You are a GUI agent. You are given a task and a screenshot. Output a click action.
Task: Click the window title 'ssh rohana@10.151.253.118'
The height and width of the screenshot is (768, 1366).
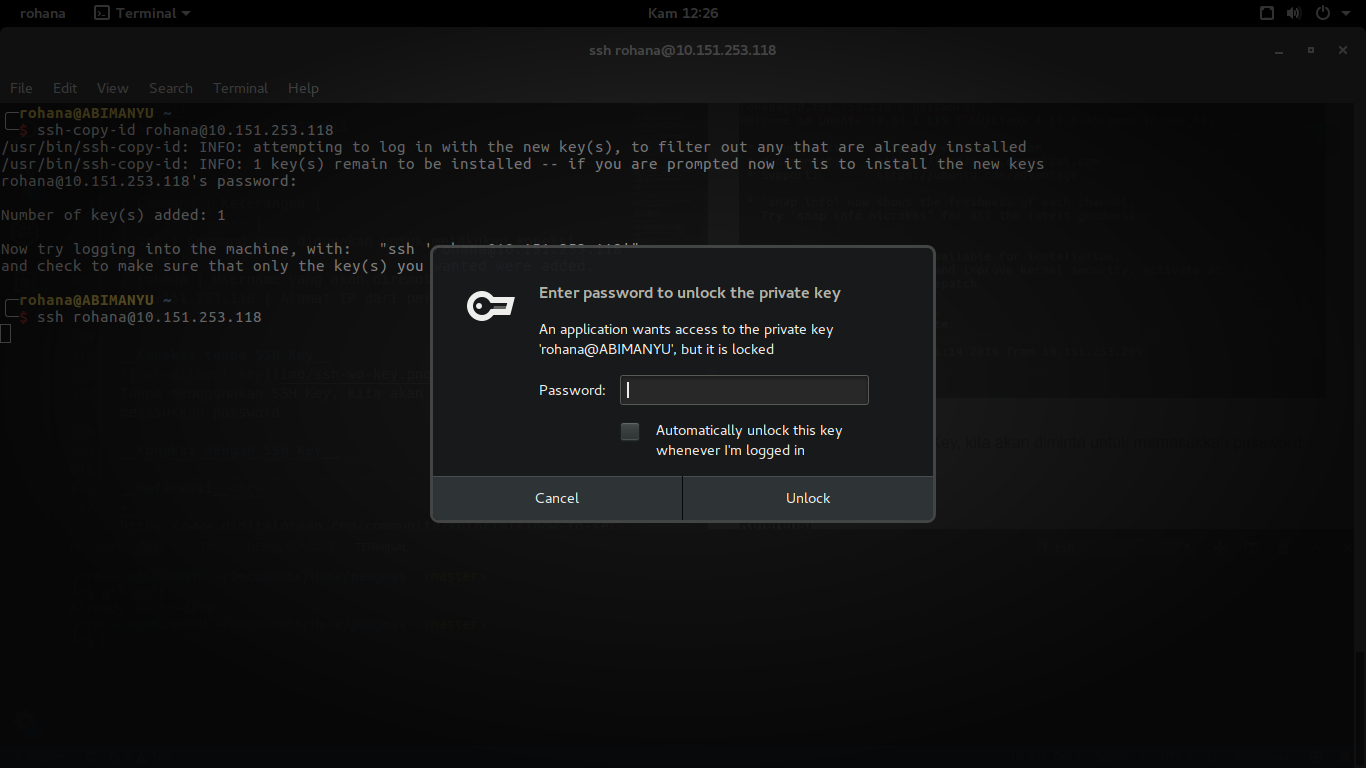683,50
